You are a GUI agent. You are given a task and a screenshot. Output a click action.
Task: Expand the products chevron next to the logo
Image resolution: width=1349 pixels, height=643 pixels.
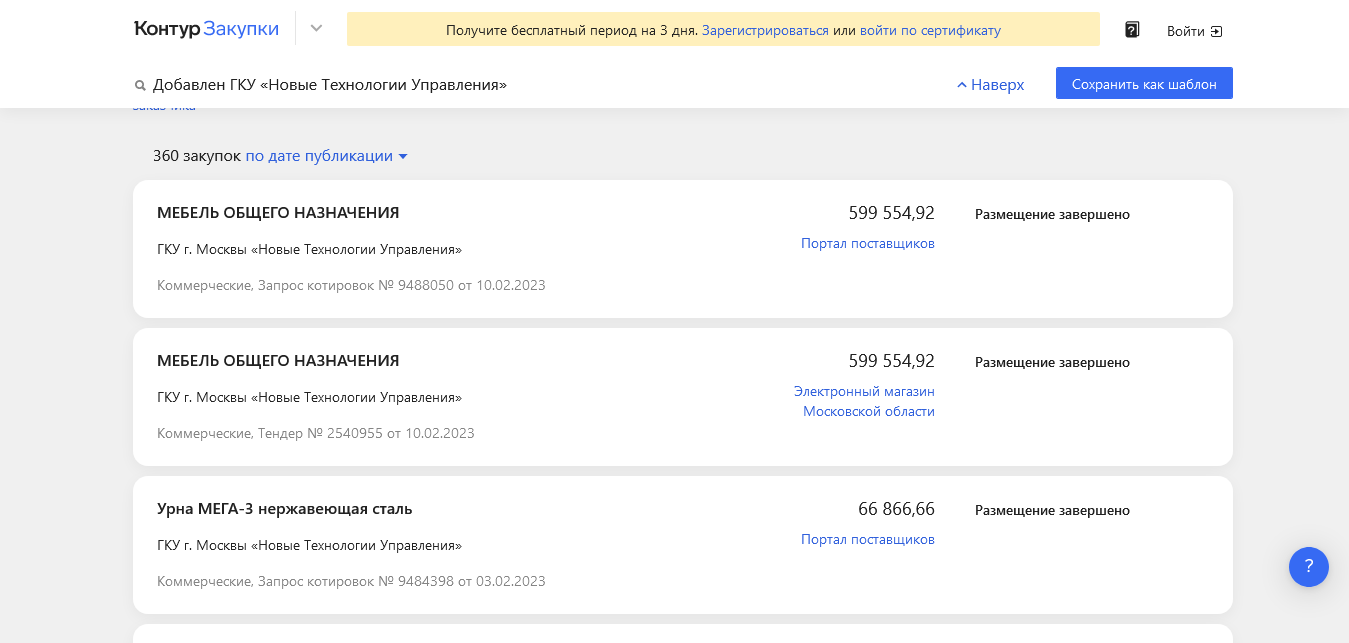point(316,29)
